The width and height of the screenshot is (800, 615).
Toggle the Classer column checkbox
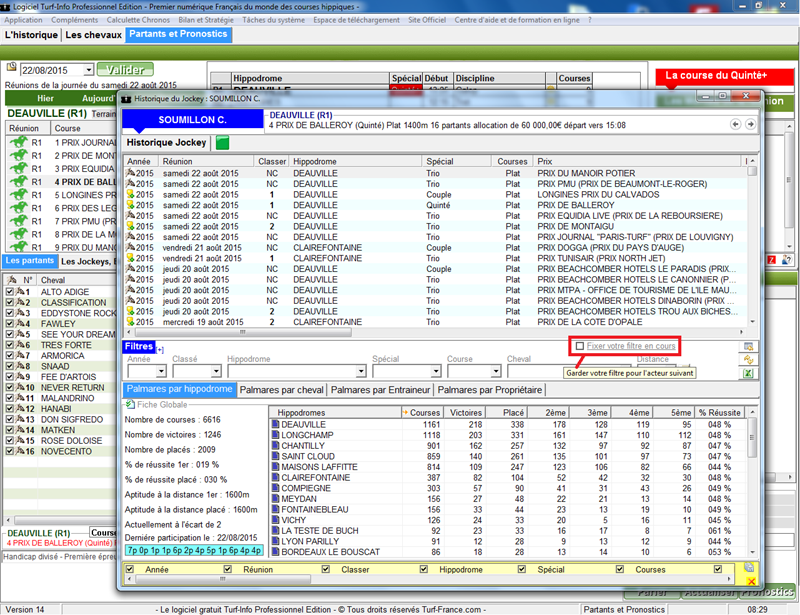(x=326, y=569)
